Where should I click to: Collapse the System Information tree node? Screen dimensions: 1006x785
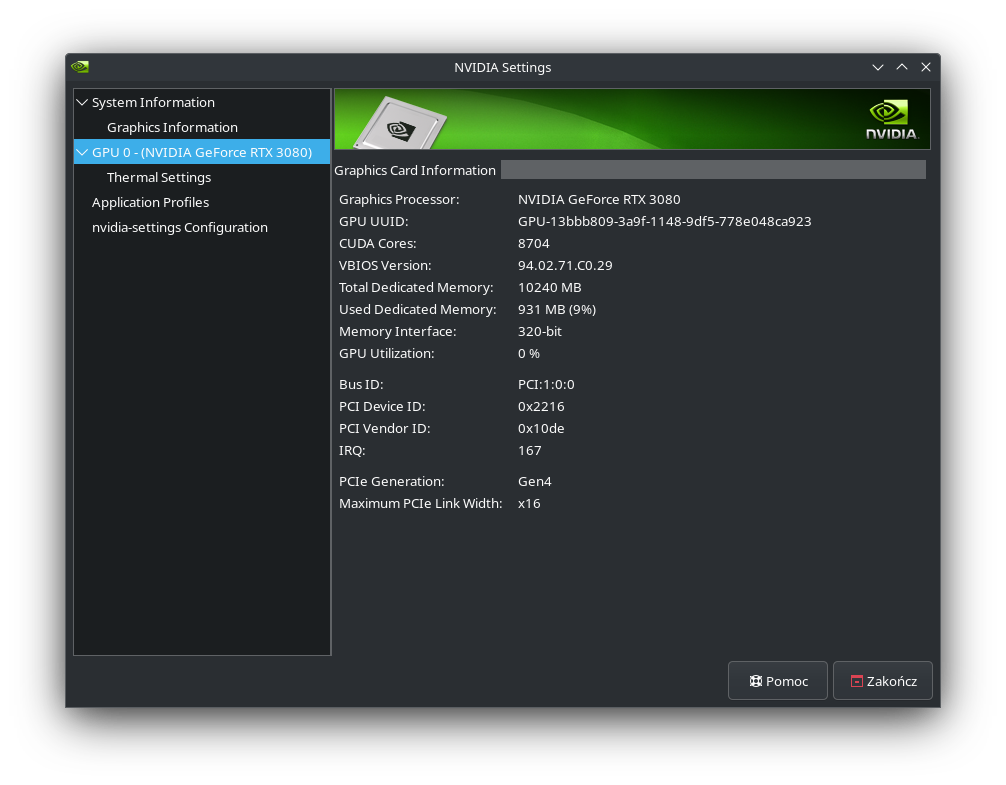[82, 102]
